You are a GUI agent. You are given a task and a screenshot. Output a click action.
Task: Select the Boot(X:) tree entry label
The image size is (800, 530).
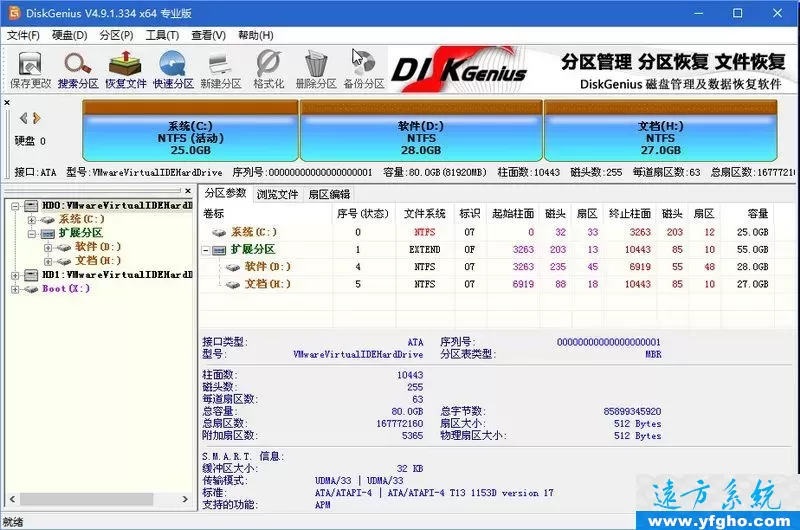click(x=66, y=289)
